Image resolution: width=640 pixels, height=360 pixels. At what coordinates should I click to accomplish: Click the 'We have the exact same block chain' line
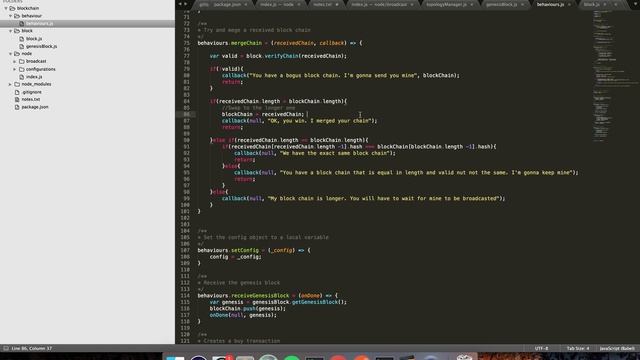click(x=315, y=153)
